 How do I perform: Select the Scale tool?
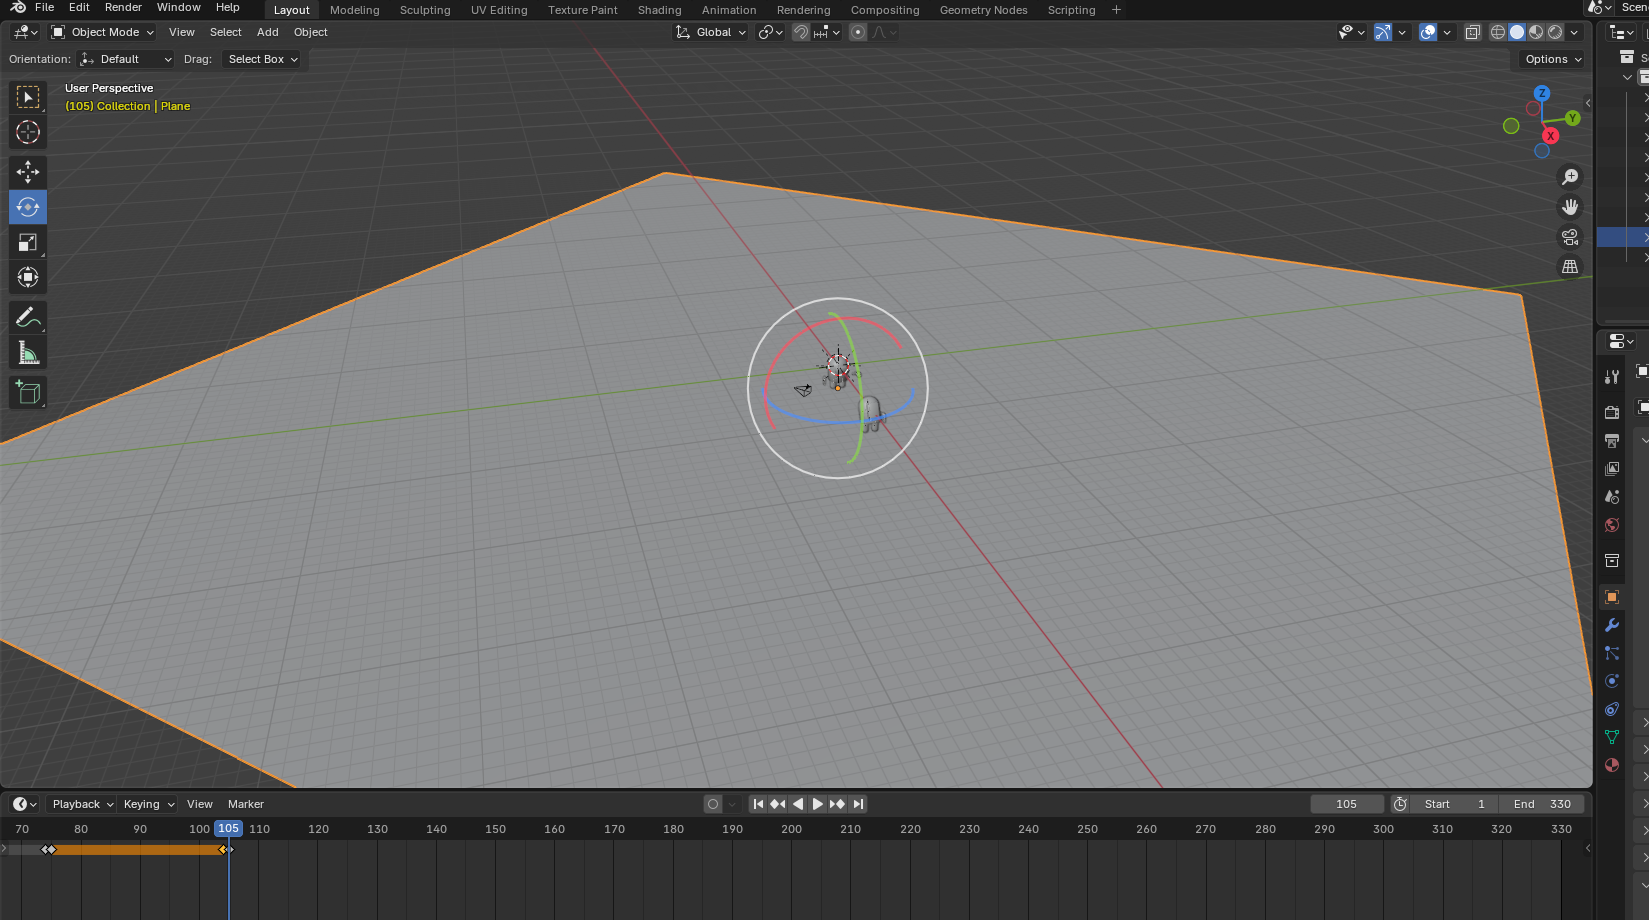point(28,242)
